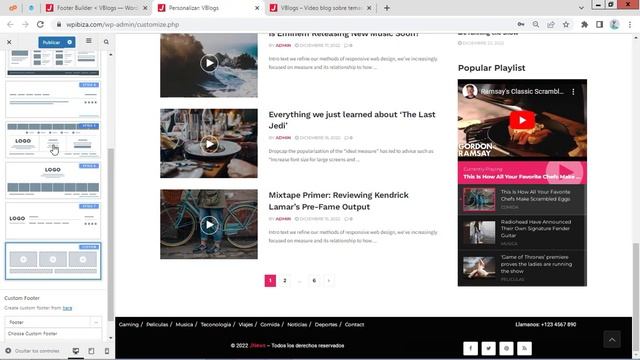Image resolution: width=640 pixels, height=360 pixels.
Task: Open Comida footer menu link
Action: [x=270, y=324]
